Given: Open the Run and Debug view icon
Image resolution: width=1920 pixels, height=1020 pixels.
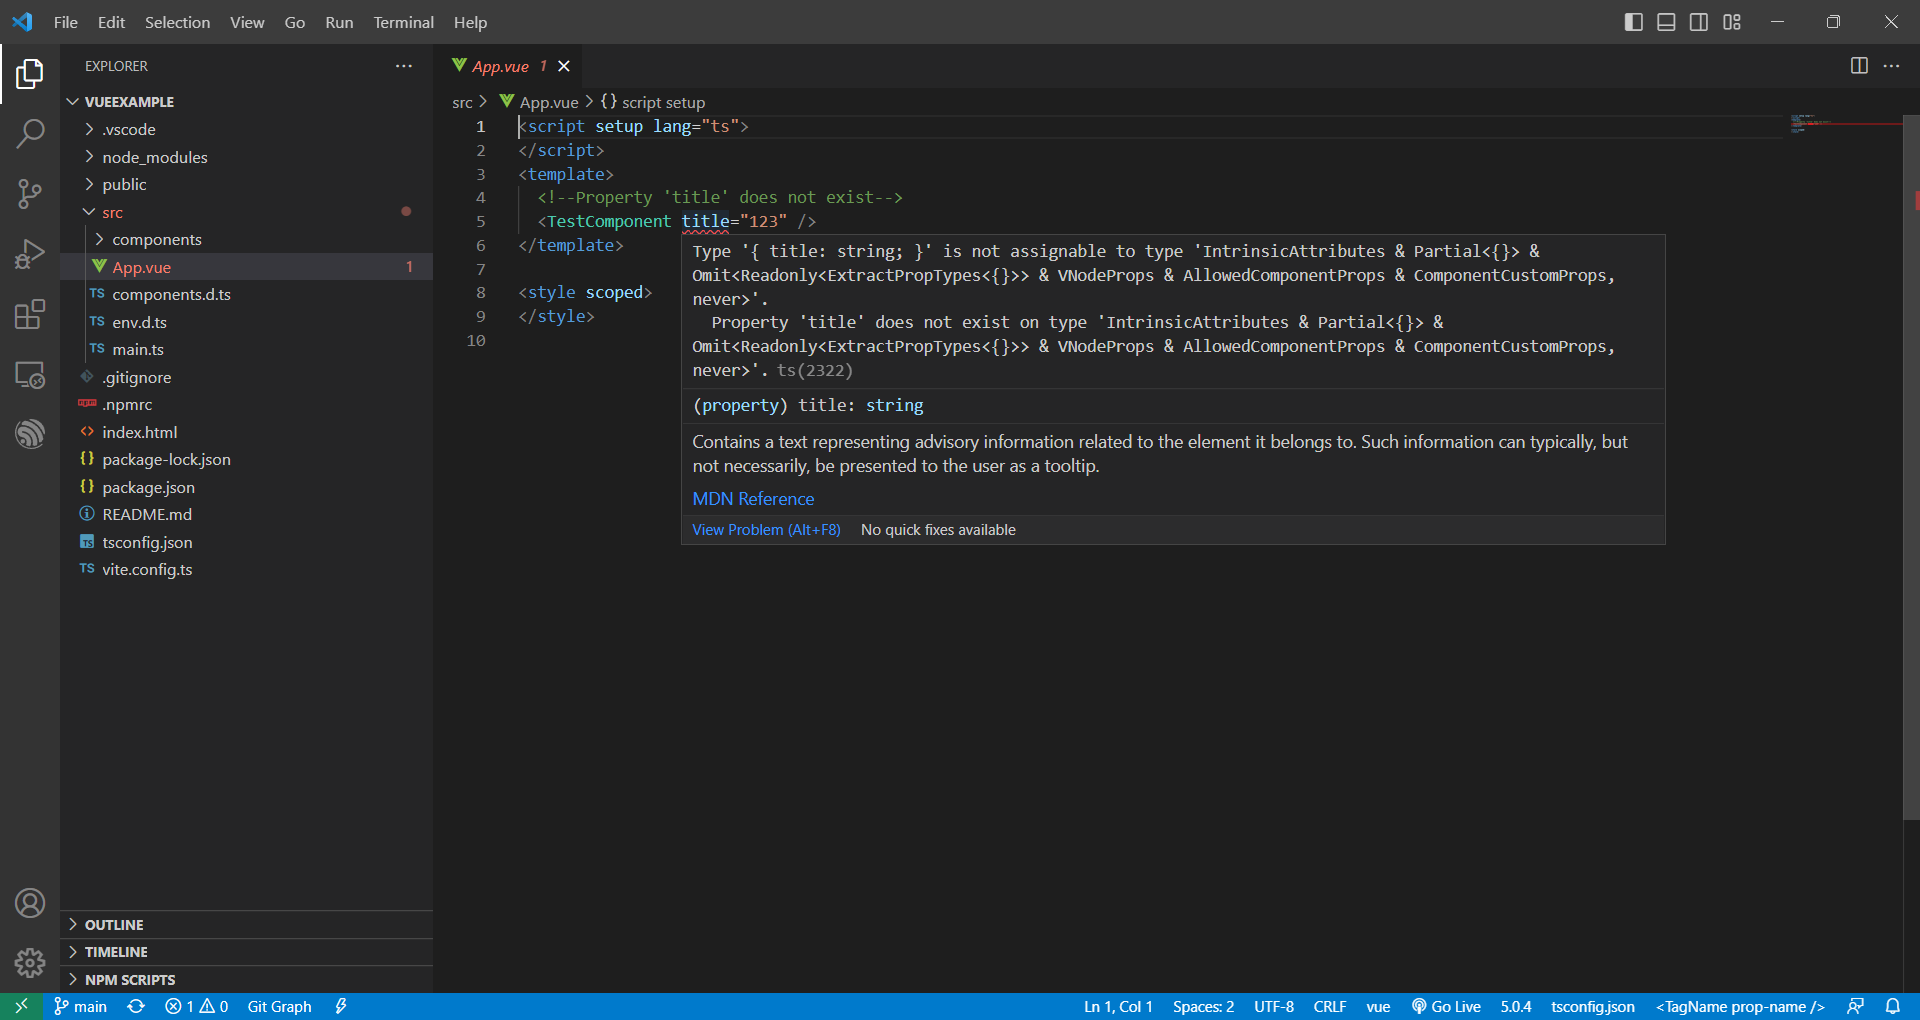Looking at the screenshot, I should pyautogui.click(x=30, y=254).
